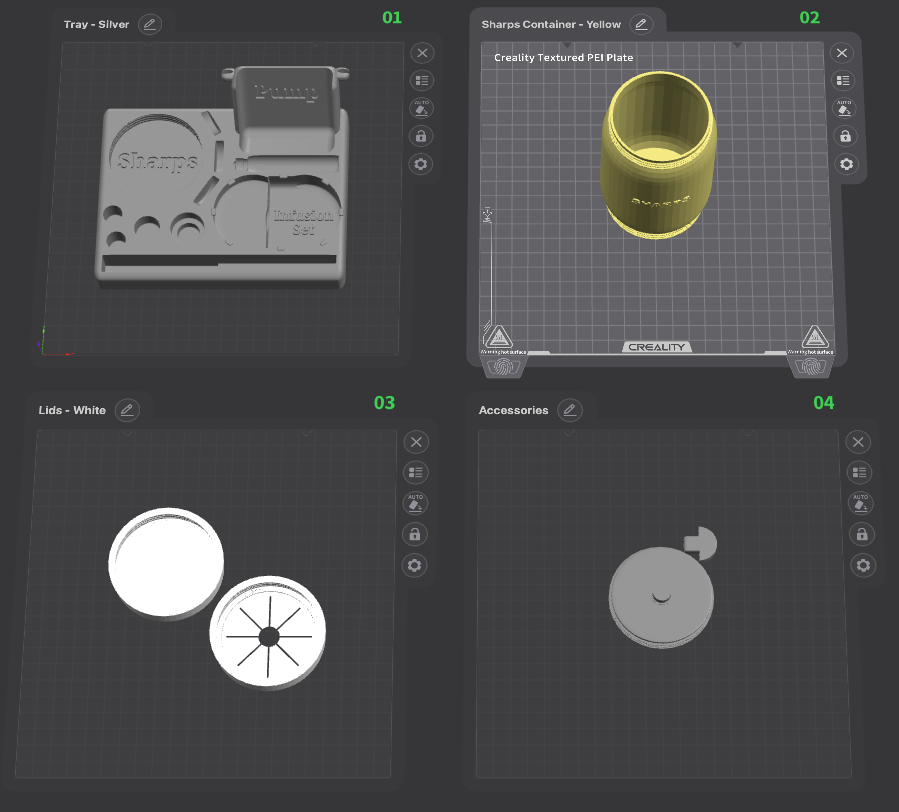
Task: Arrange objects on the Accessories plate
Action: (859, 472)
